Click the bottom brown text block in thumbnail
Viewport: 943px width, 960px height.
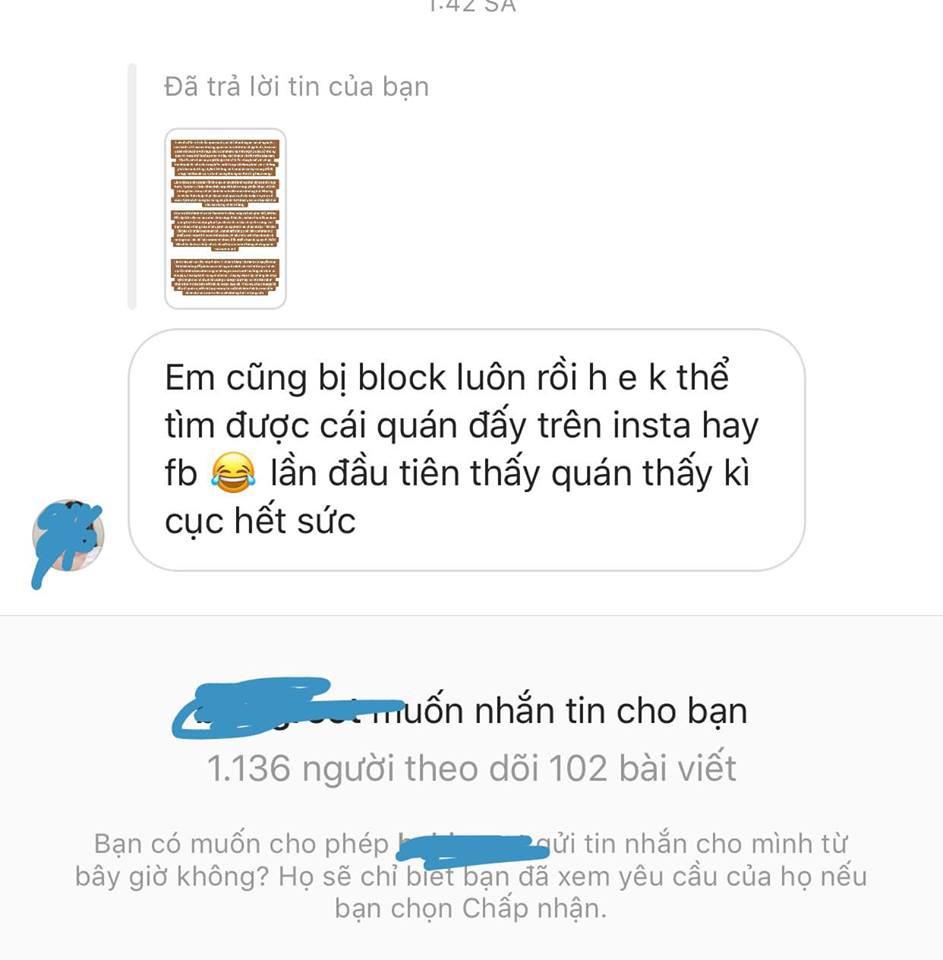[x=225, y=277]
